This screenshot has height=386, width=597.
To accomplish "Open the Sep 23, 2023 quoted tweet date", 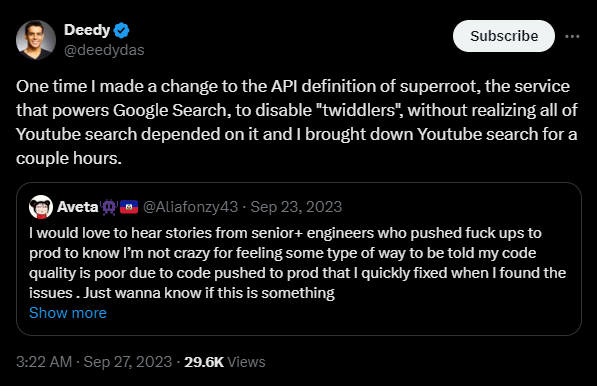I will click(x=296, y=207).
